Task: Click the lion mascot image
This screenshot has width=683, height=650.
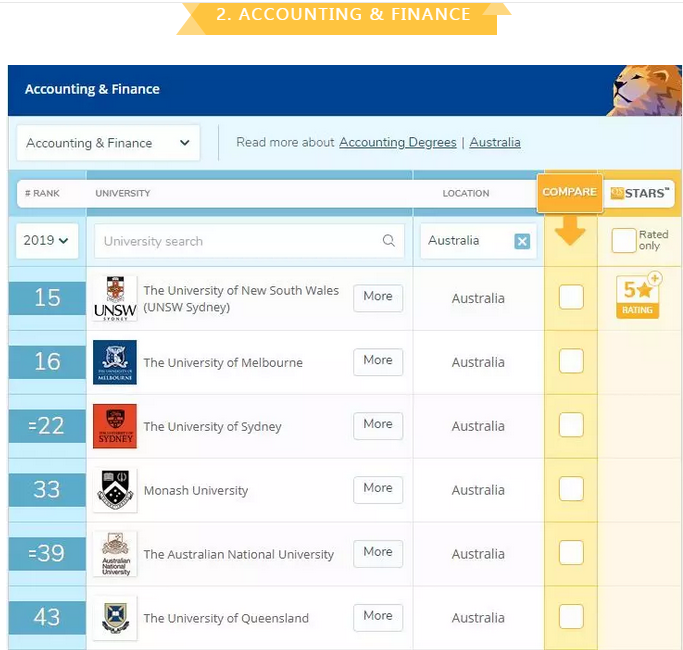Action: 646,91
